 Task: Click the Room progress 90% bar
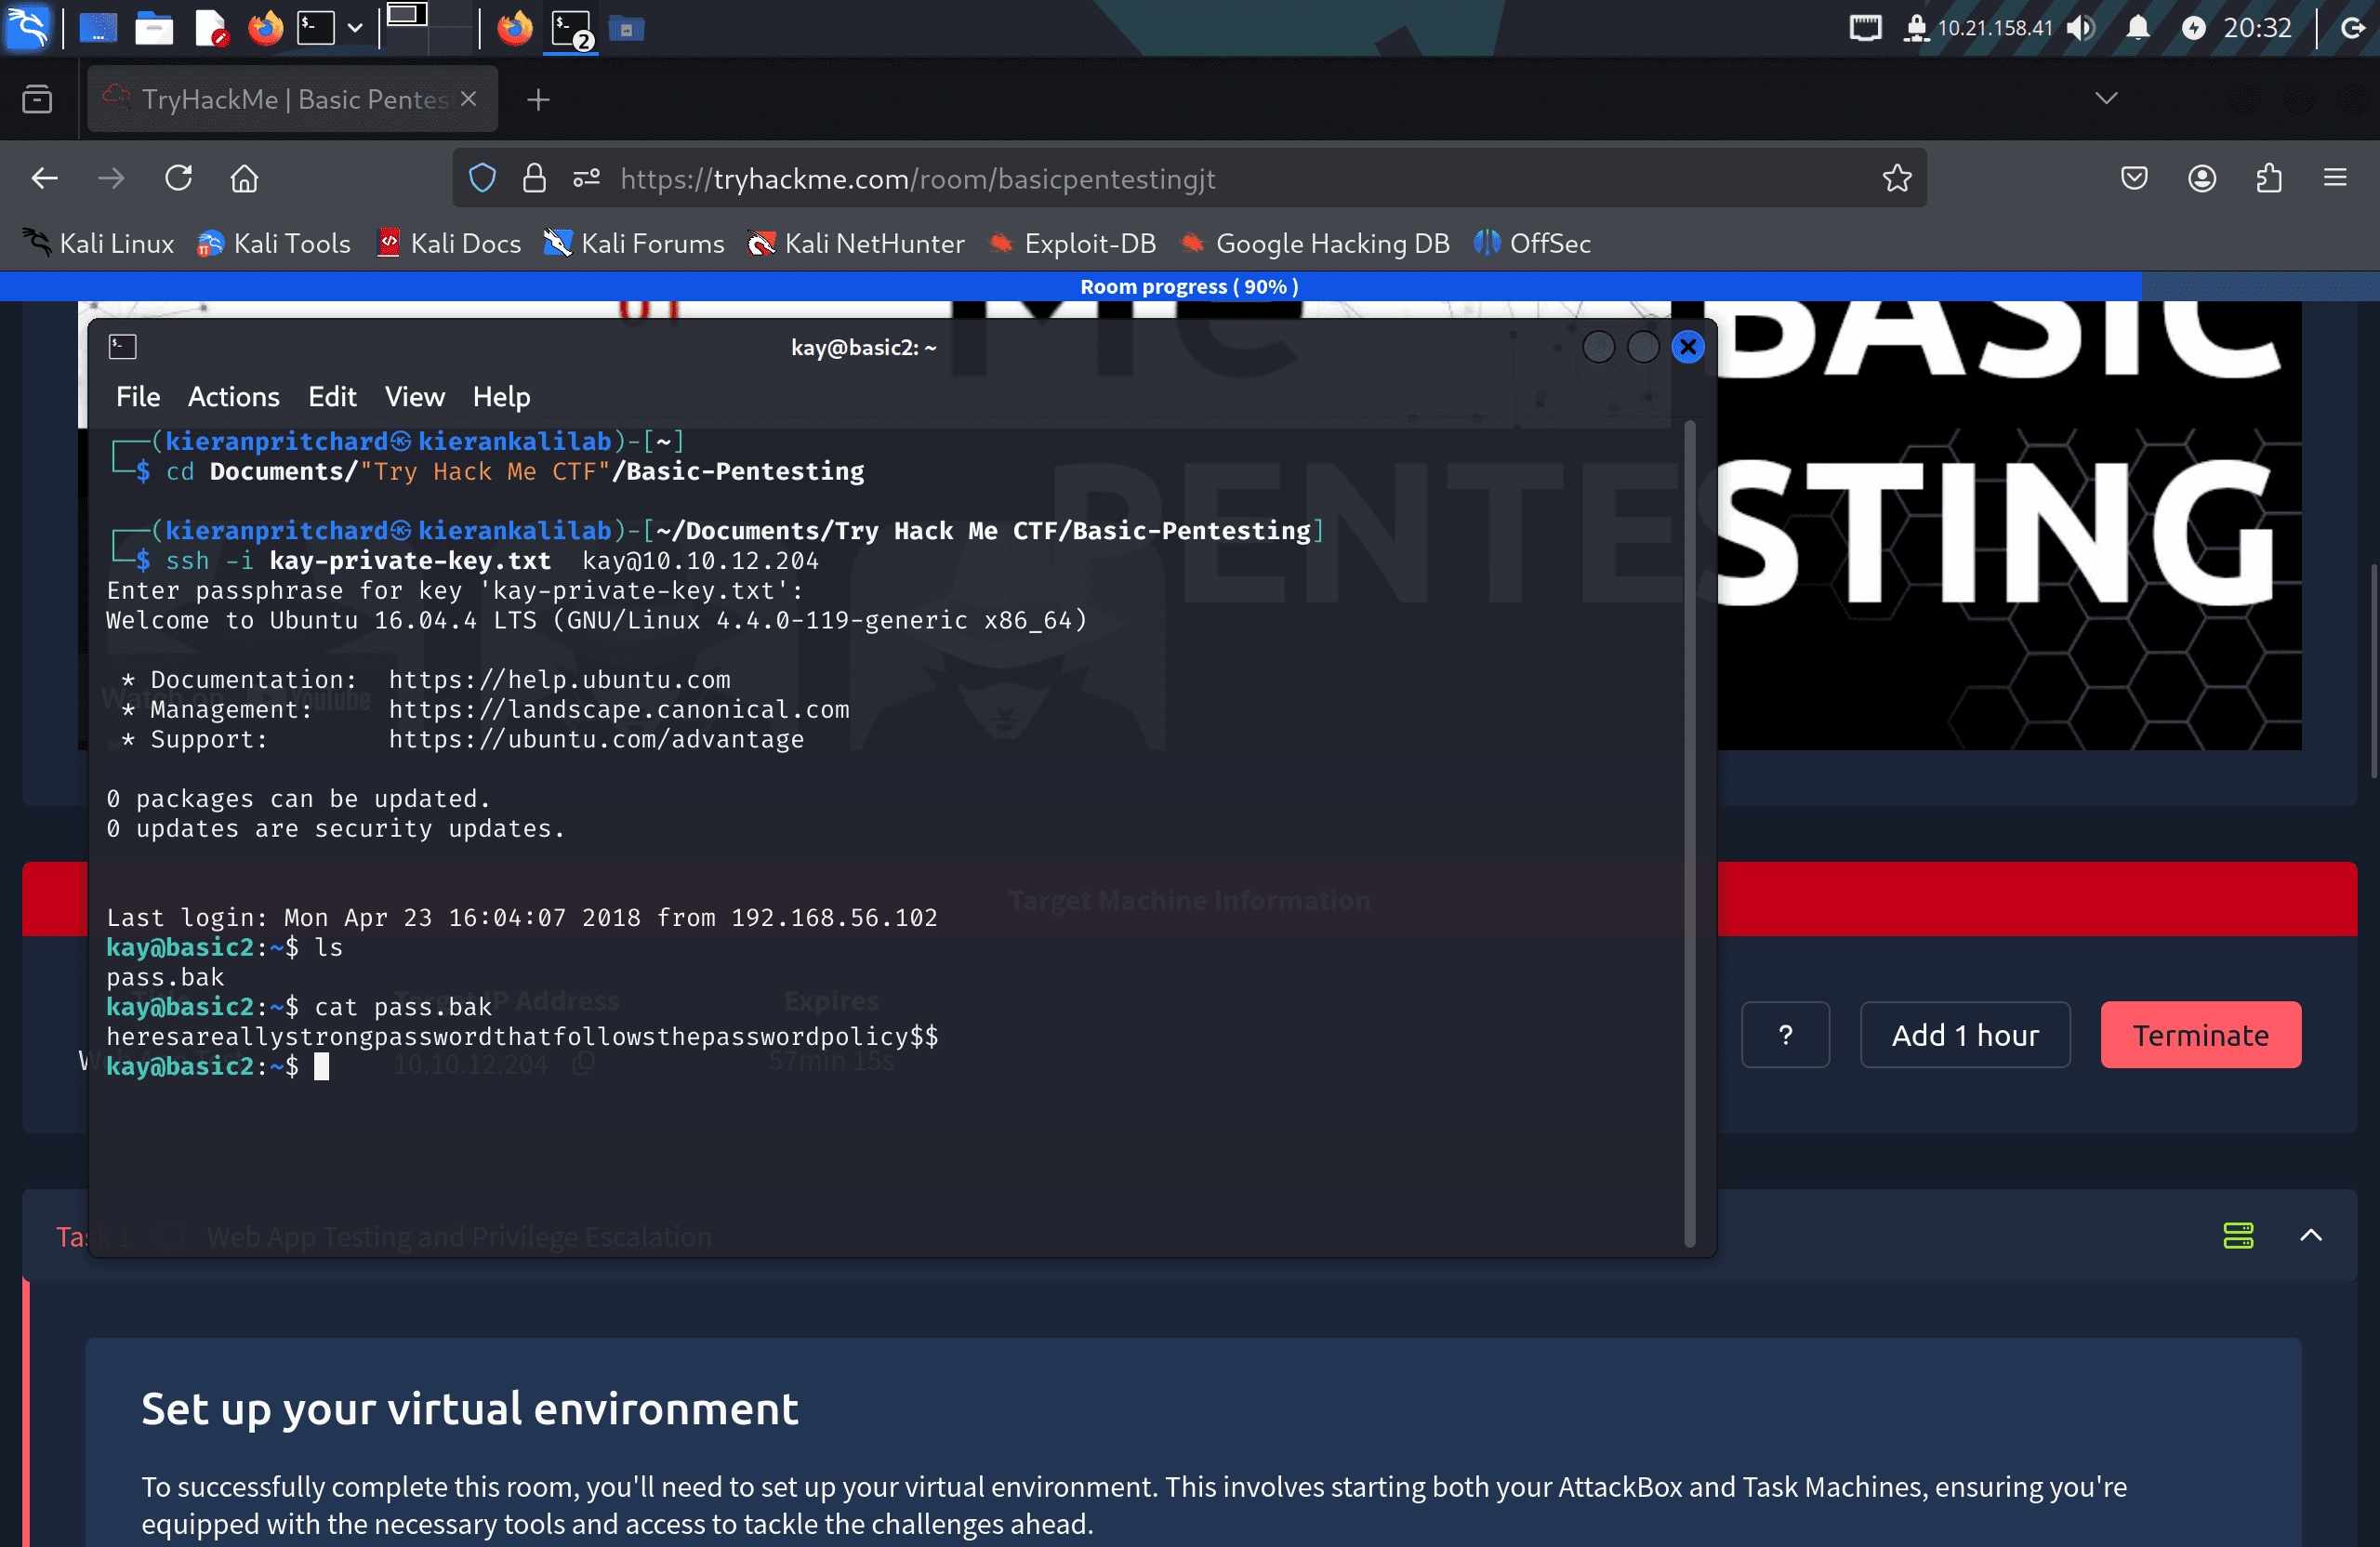tap(1189, 286)
